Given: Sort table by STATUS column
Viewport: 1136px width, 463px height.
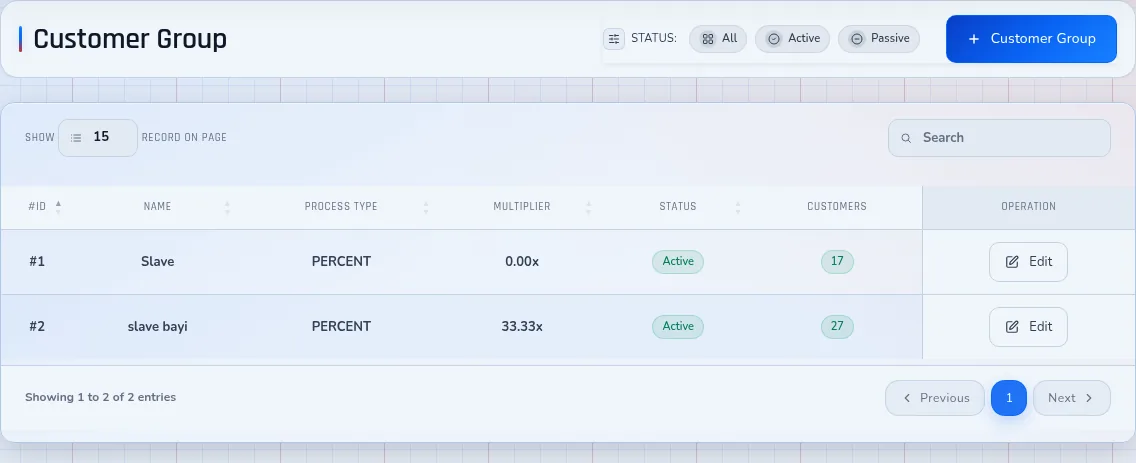Looking at the screenshot, I should 677,207.
